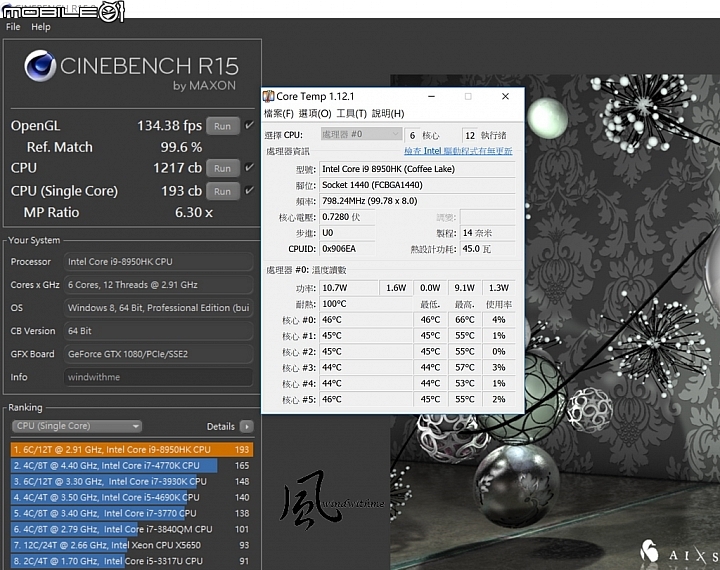Click the CB Version 64 Bit field
Screen dimensions: 720x570
tap(158, 331)
